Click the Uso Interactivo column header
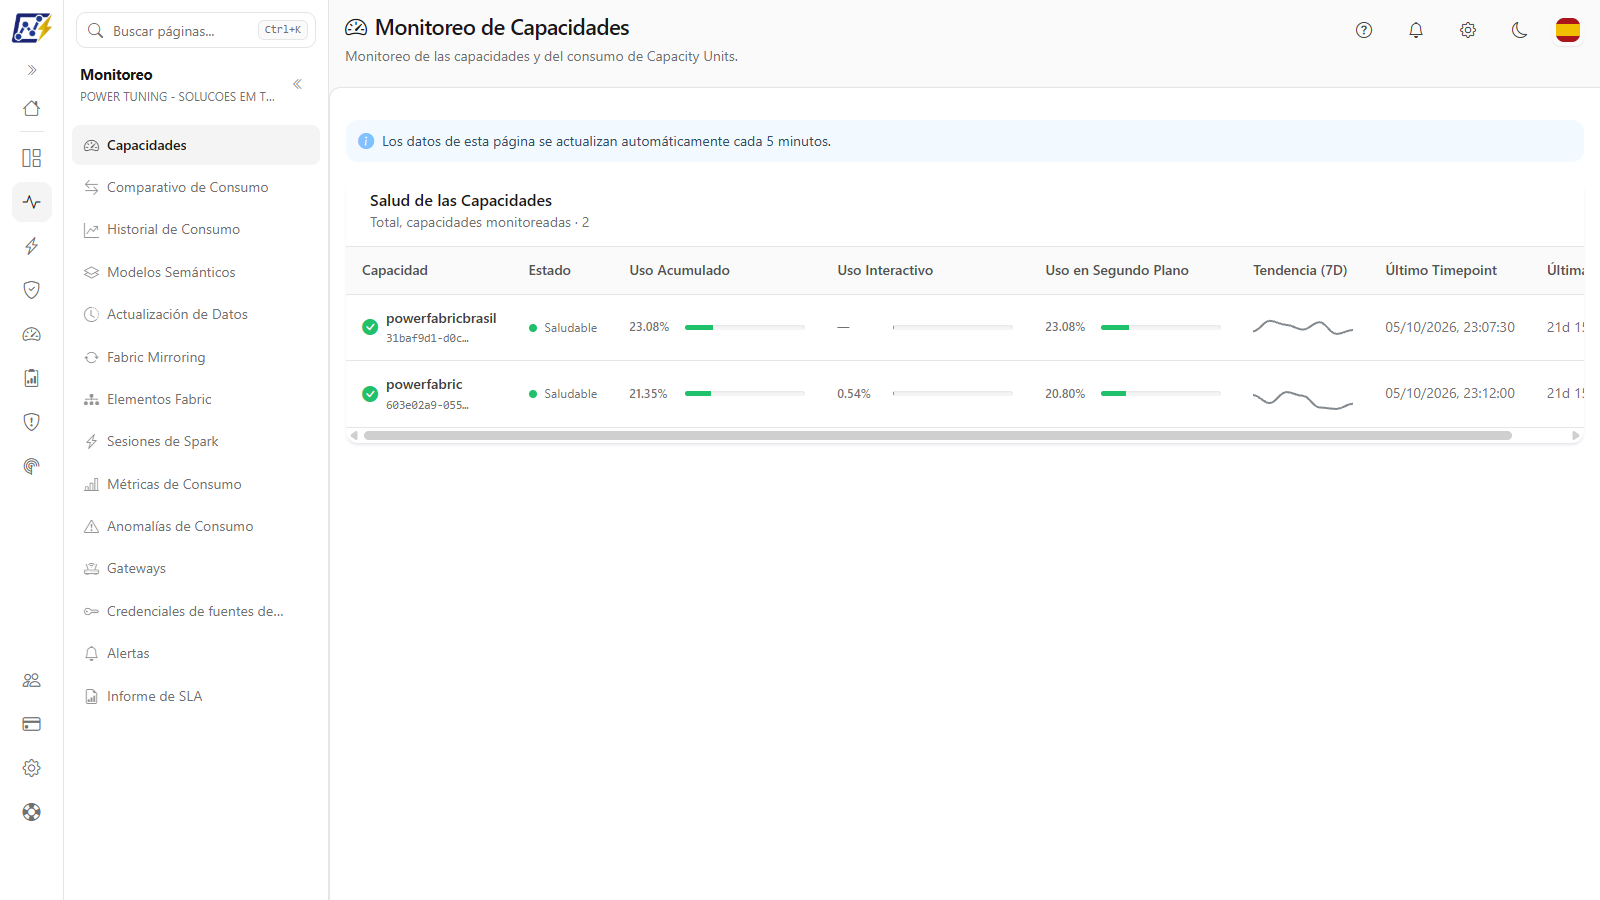Screen dimensions: 1600x900 coord(885,270)
